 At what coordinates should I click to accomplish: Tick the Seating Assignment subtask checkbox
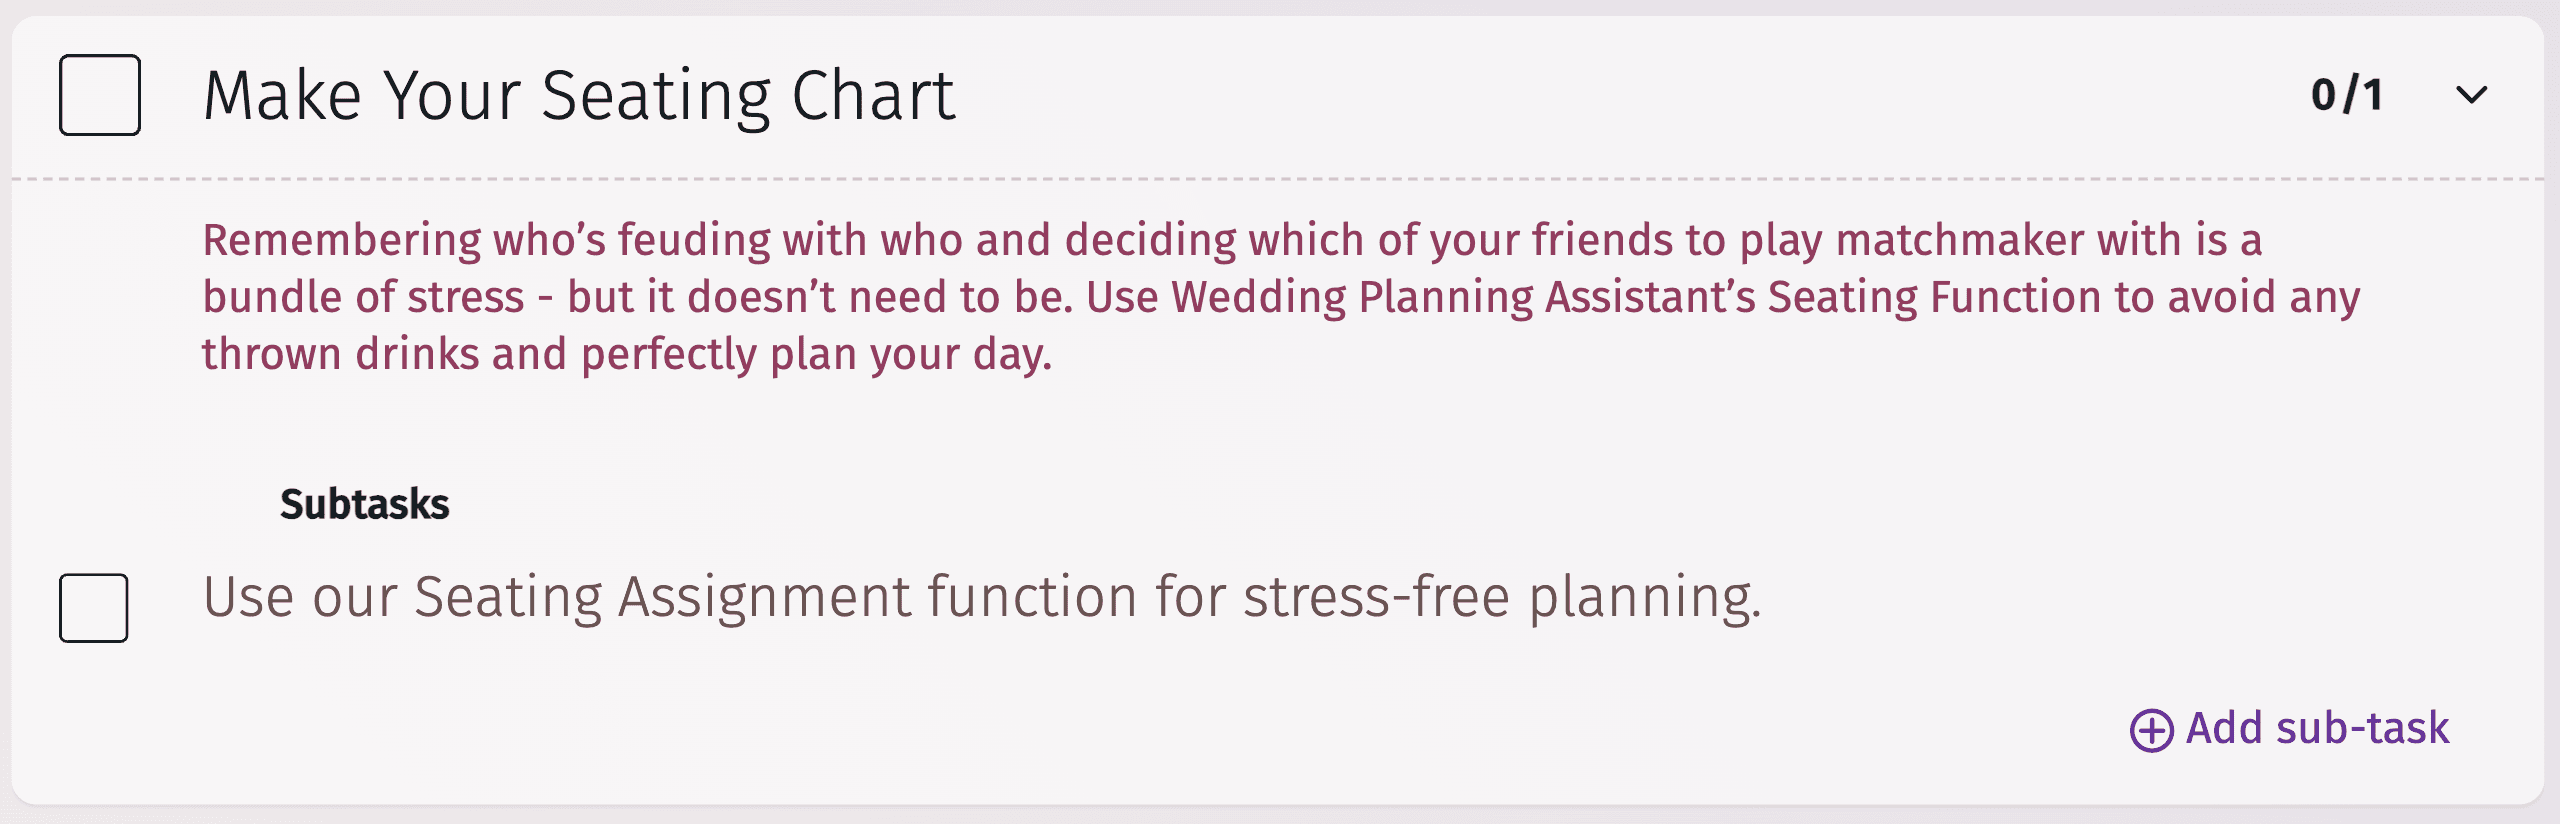(x=94, y=607)
